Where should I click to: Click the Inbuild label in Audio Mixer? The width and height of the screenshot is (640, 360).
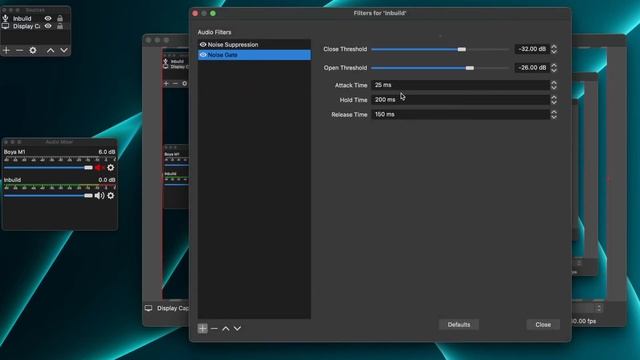tap(12, 180)
